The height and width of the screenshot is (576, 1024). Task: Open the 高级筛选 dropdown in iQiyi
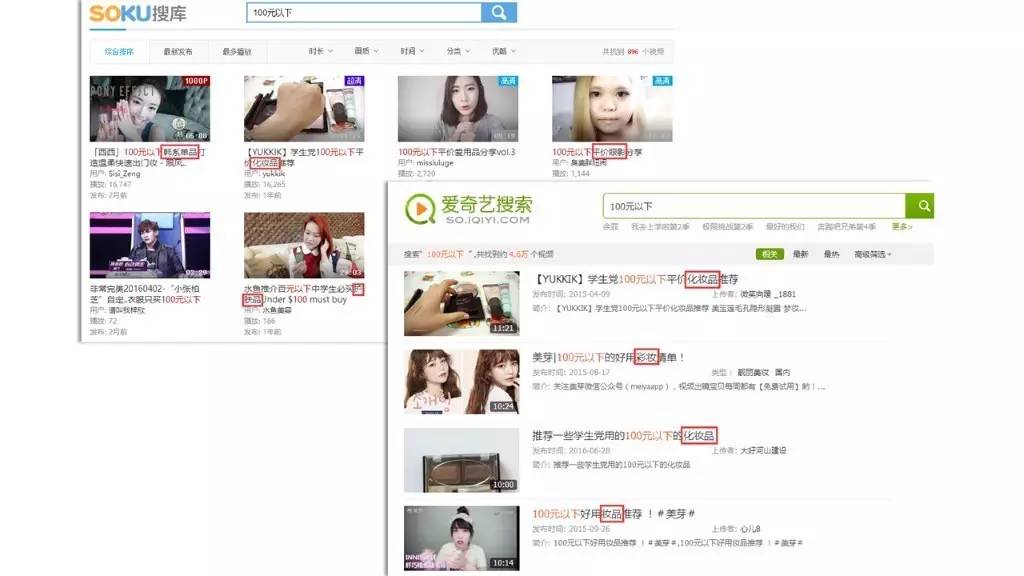(x=872, y=254)
